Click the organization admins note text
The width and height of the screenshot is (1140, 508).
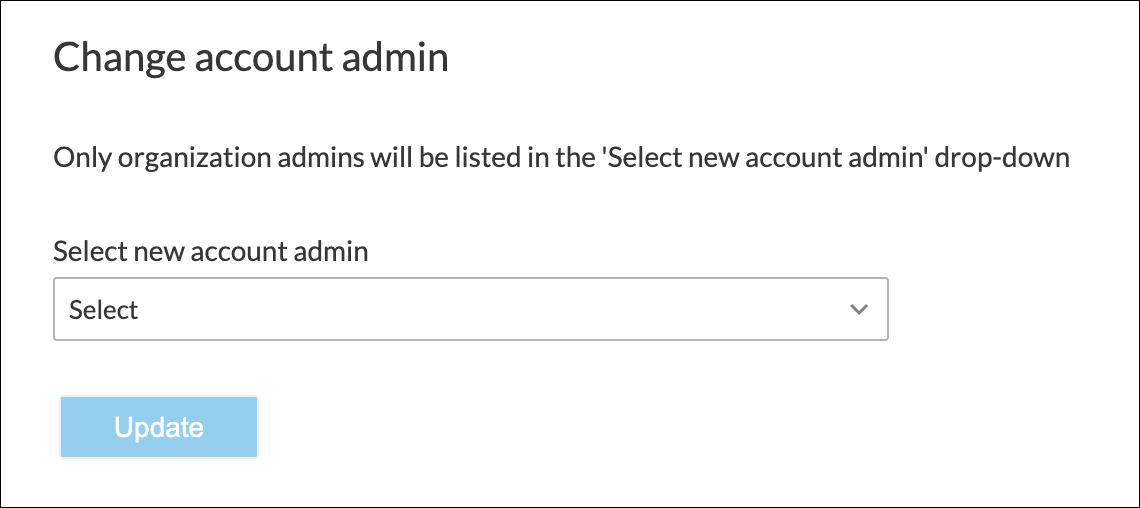click(561, 158)
